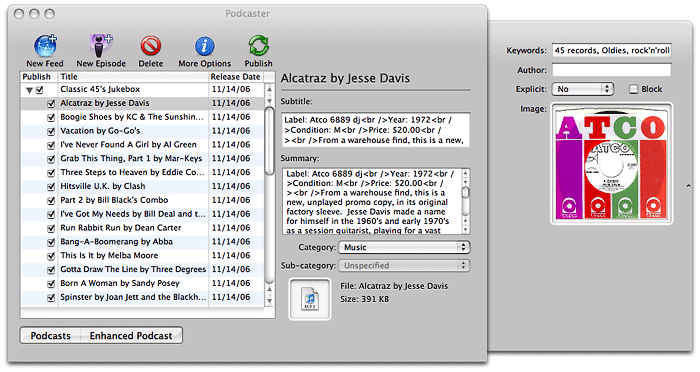Select I've Never Found A Girl by Al Green
700x372 pixels.
coord(142,145)
